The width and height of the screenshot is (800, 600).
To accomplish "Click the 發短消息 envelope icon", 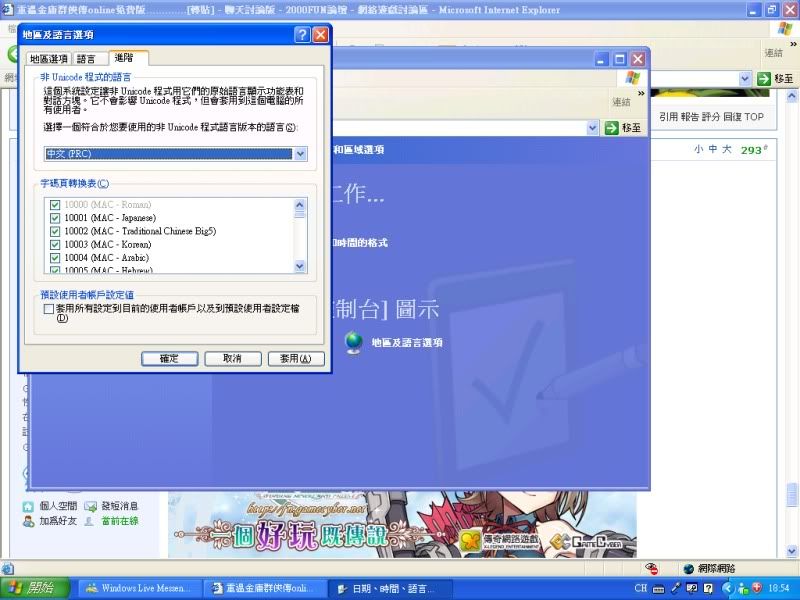I will click(x=92, y=506).
